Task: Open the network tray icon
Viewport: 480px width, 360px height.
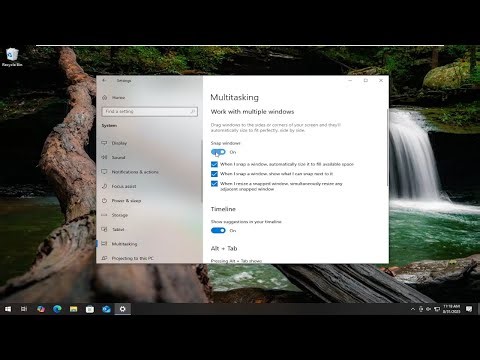Action: [437, 309]
